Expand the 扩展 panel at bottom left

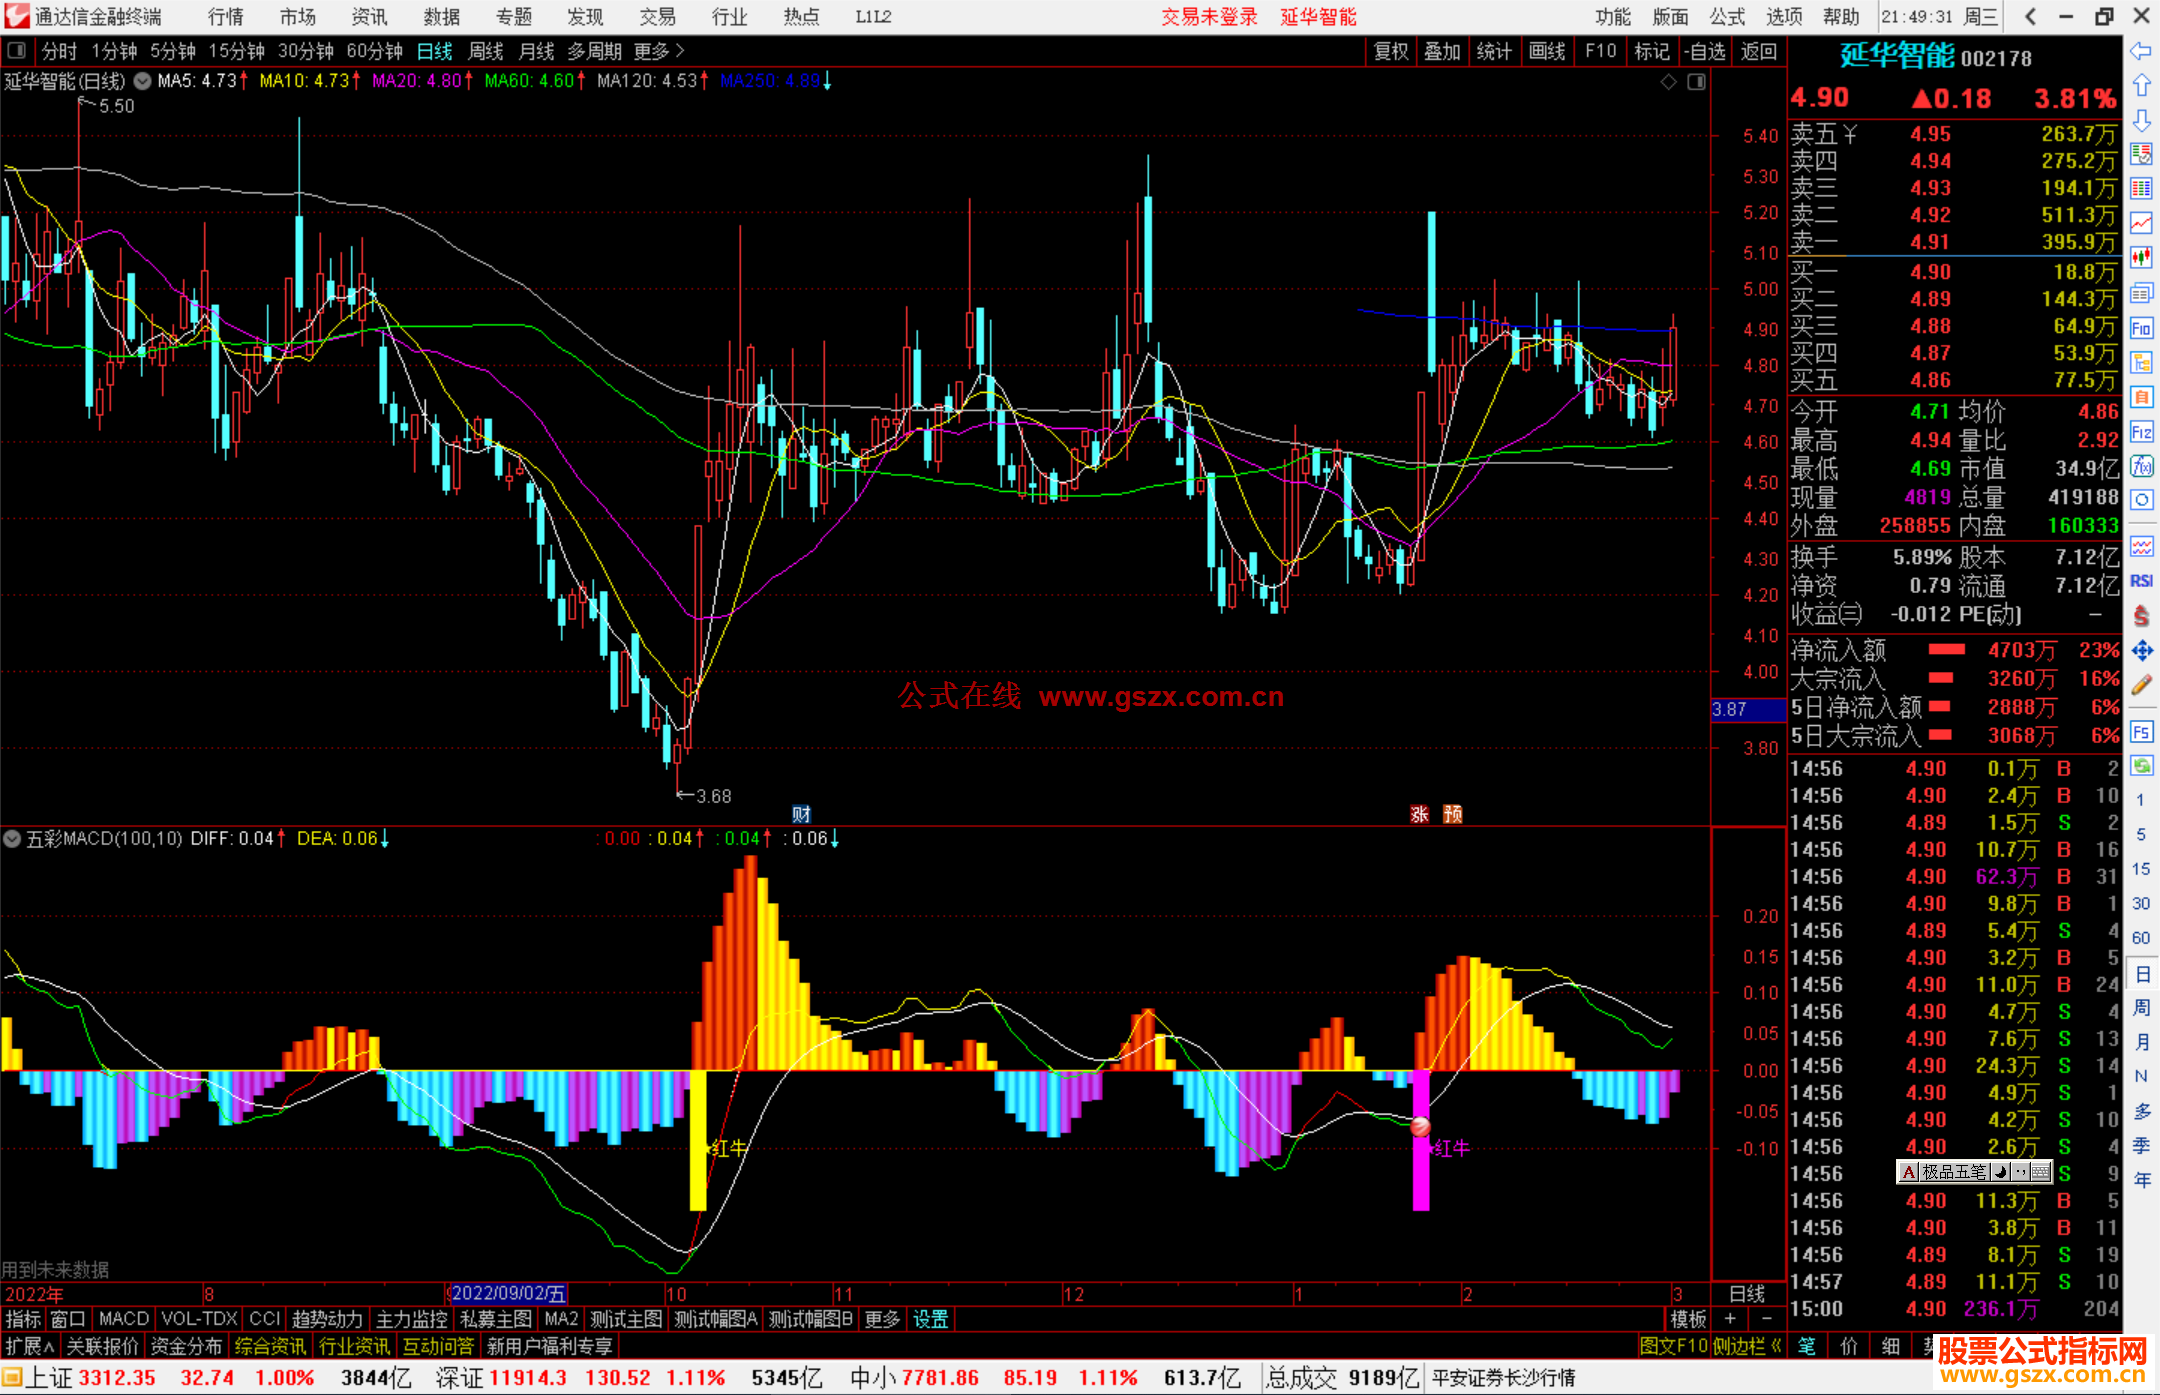coord(29,1346)
